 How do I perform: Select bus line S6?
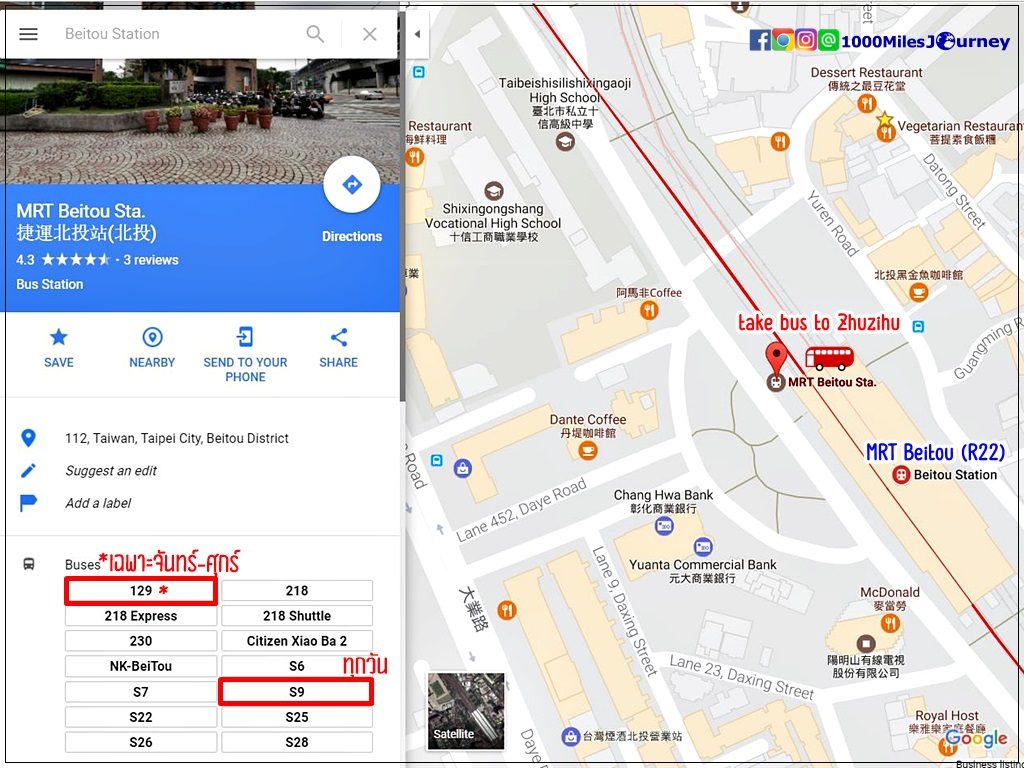[x=296, y=666]
